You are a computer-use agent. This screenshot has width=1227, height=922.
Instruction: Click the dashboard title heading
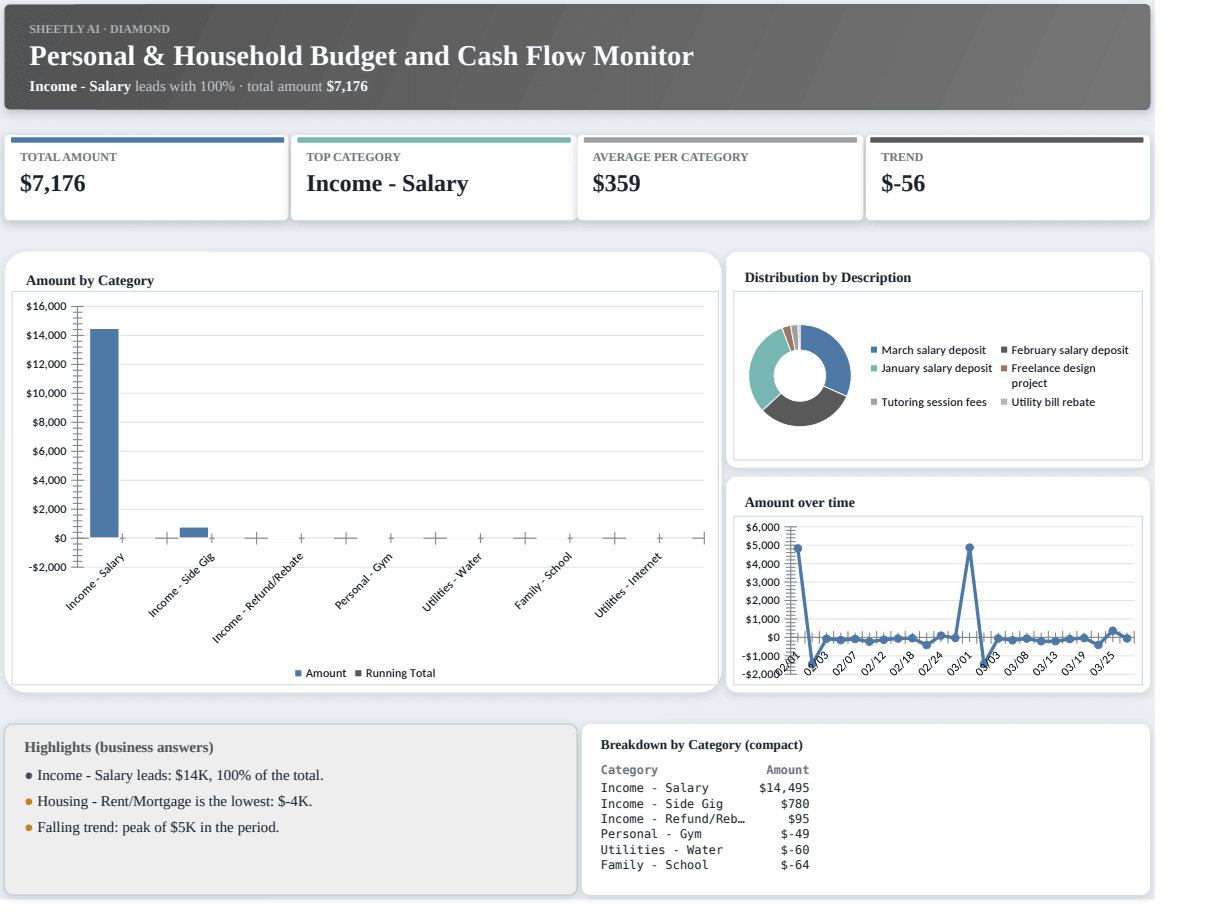coord(361,56)
